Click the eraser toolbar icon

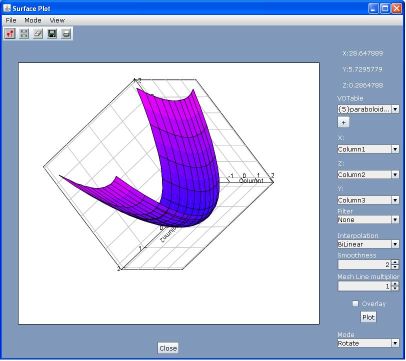tap(38, 34)
